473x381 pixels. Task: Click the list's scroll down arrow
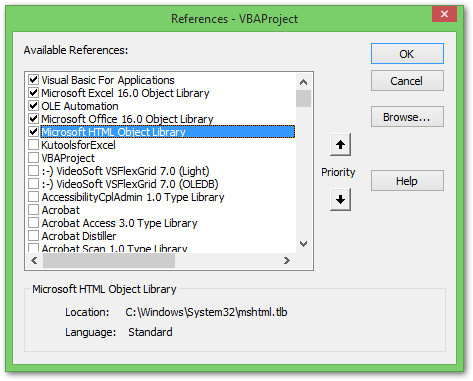(x=303, y=244)
